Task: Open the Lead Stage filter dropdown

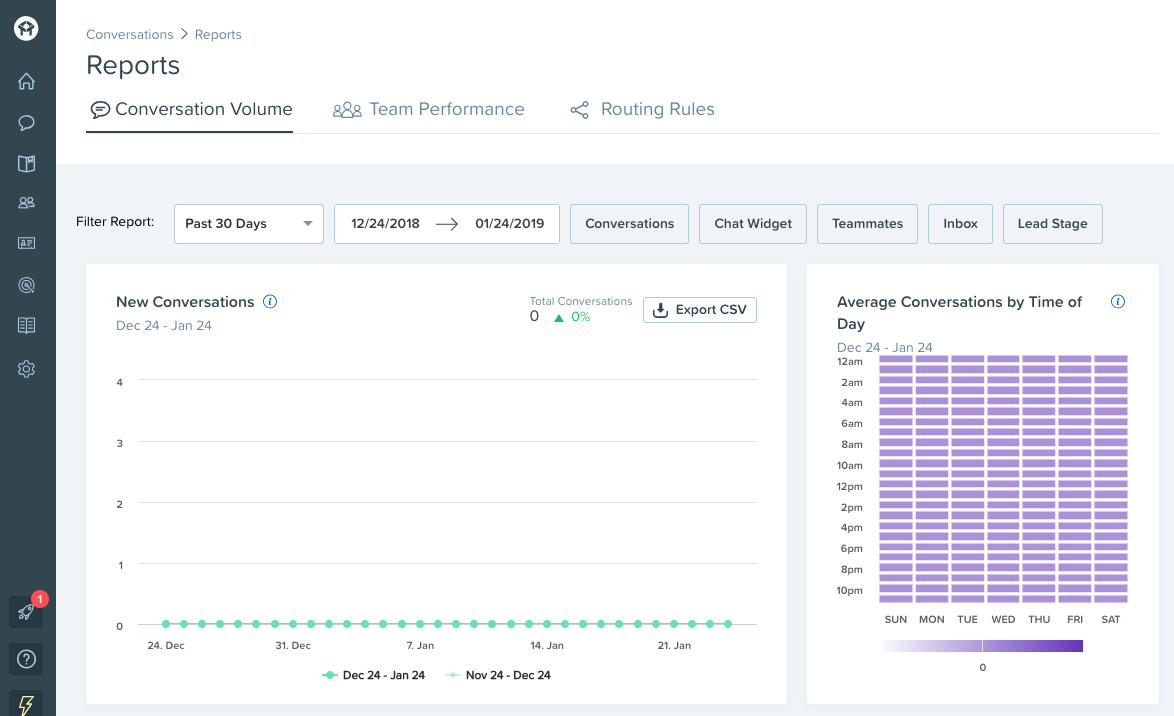Action: click(1052, 224)
